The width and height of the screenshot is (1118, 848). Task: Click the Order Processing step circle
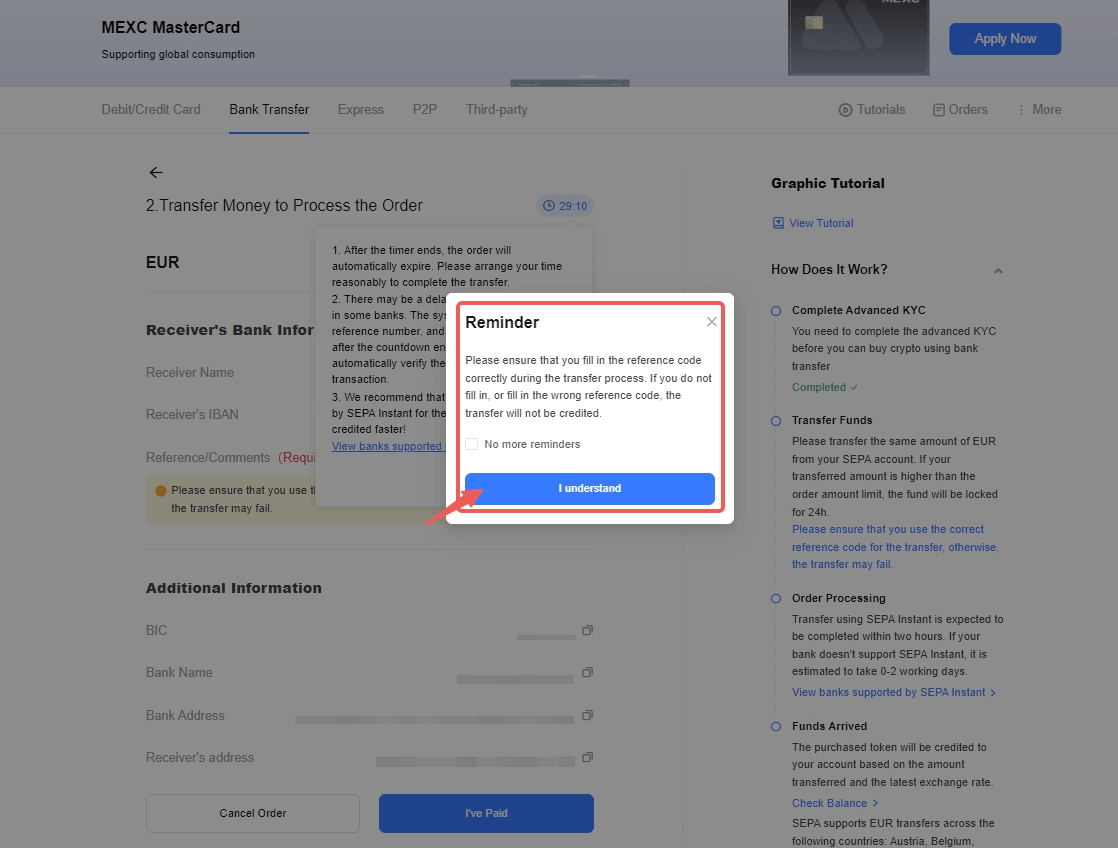(776, 598)
